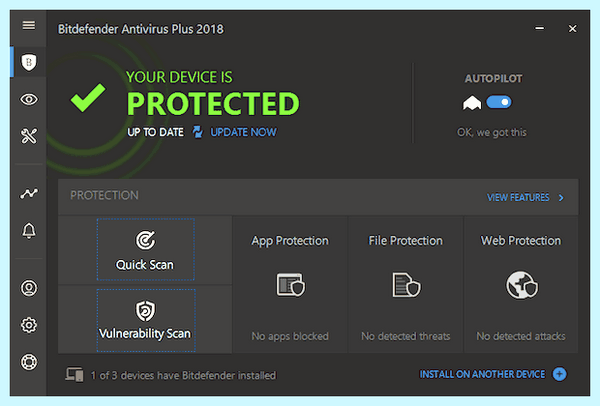Start Quick Scan via its label
Viewport: 600px width, 406px height.
(x=145, y=265)
